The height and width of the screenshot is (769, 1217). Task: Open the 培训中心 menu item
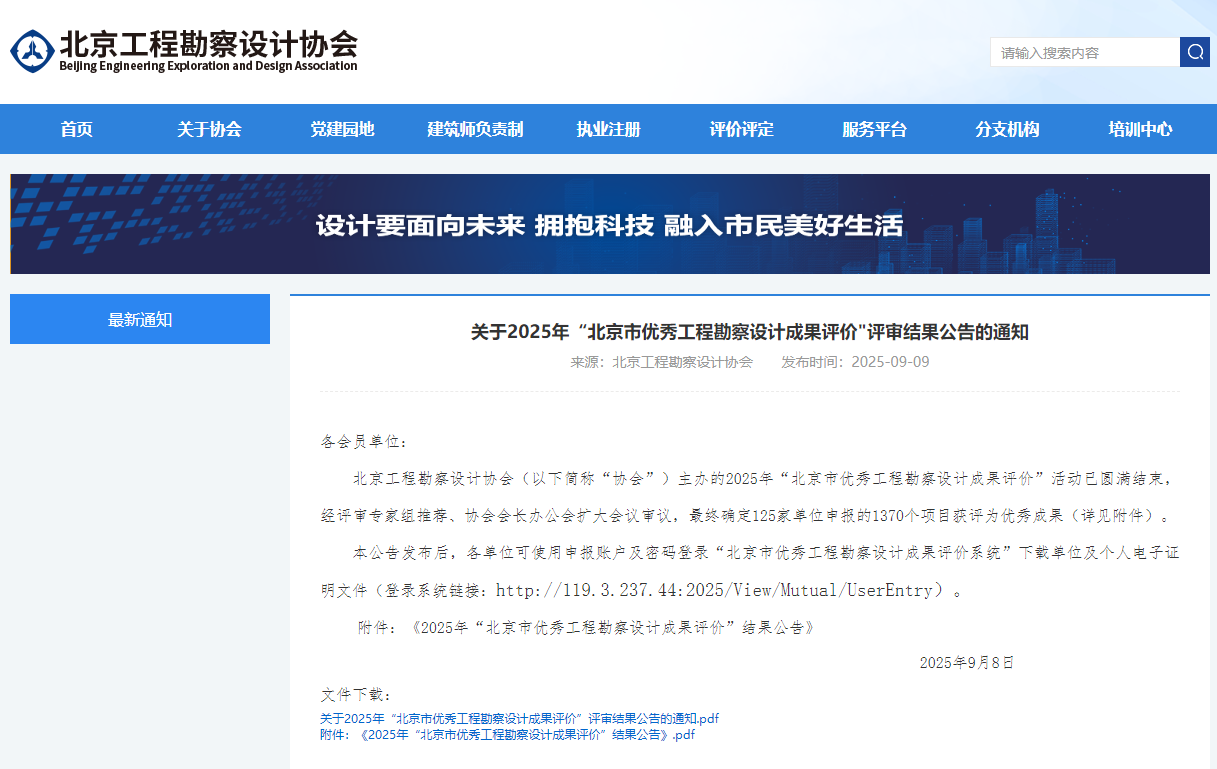1140,129
